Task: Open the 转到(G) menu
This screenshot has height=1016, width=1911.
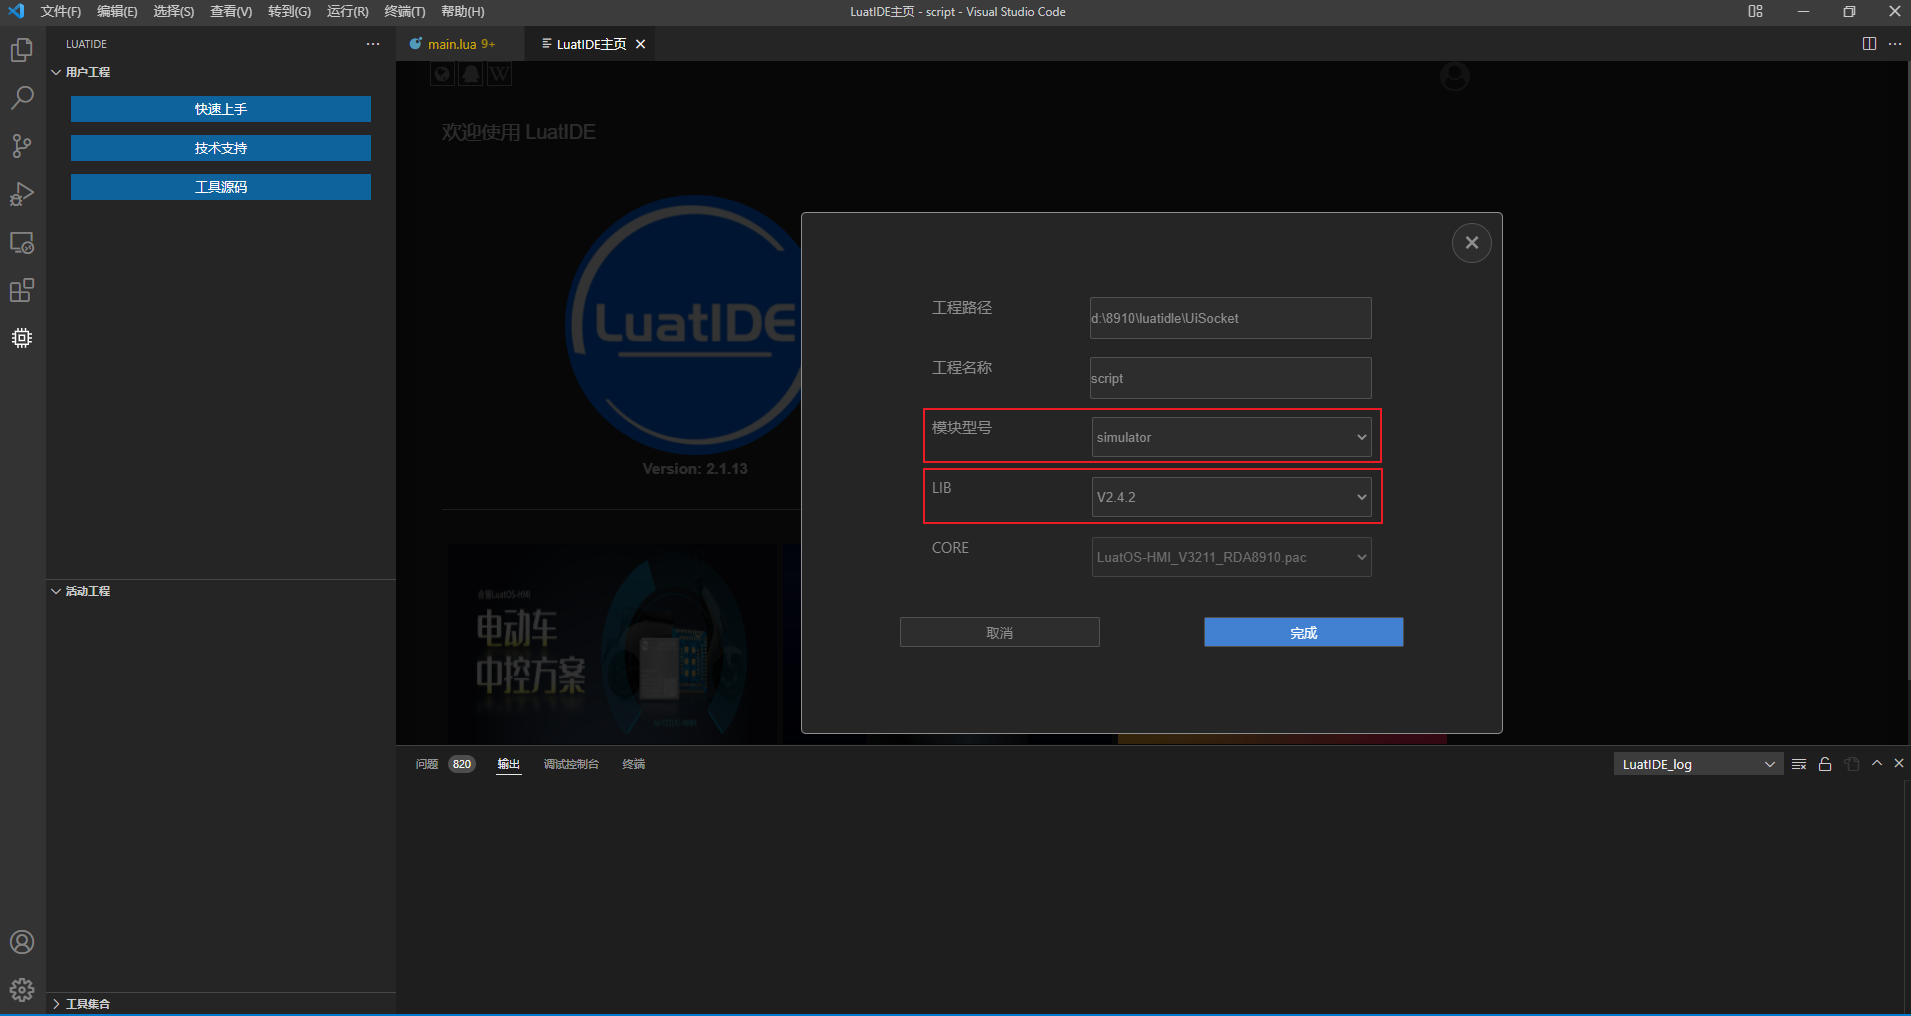Action: [x=290, y=12]
